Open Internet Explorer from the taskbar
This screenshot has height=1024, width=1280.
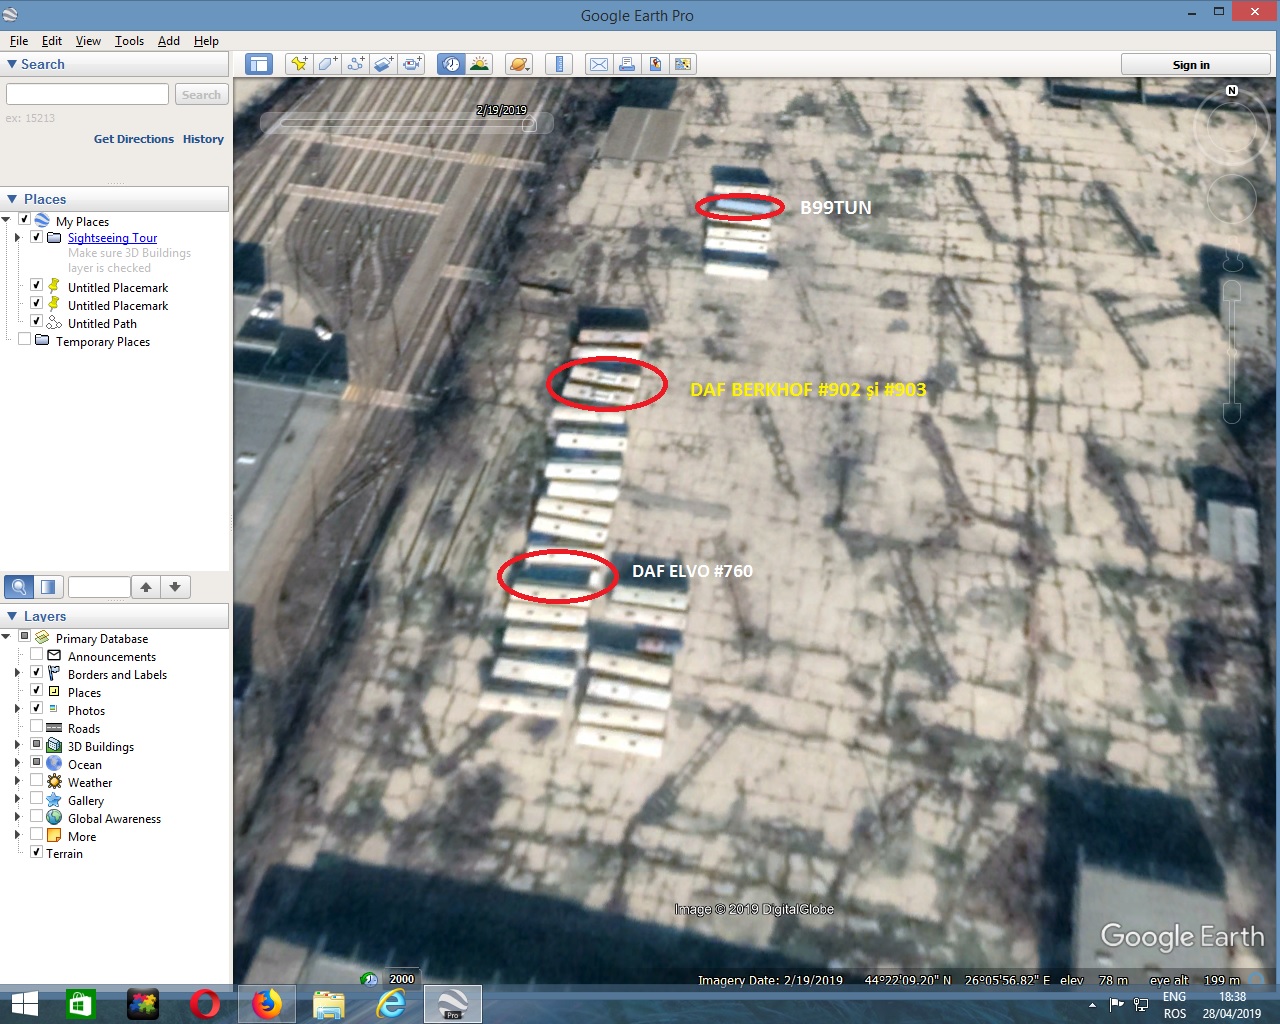coord(391,1004)
